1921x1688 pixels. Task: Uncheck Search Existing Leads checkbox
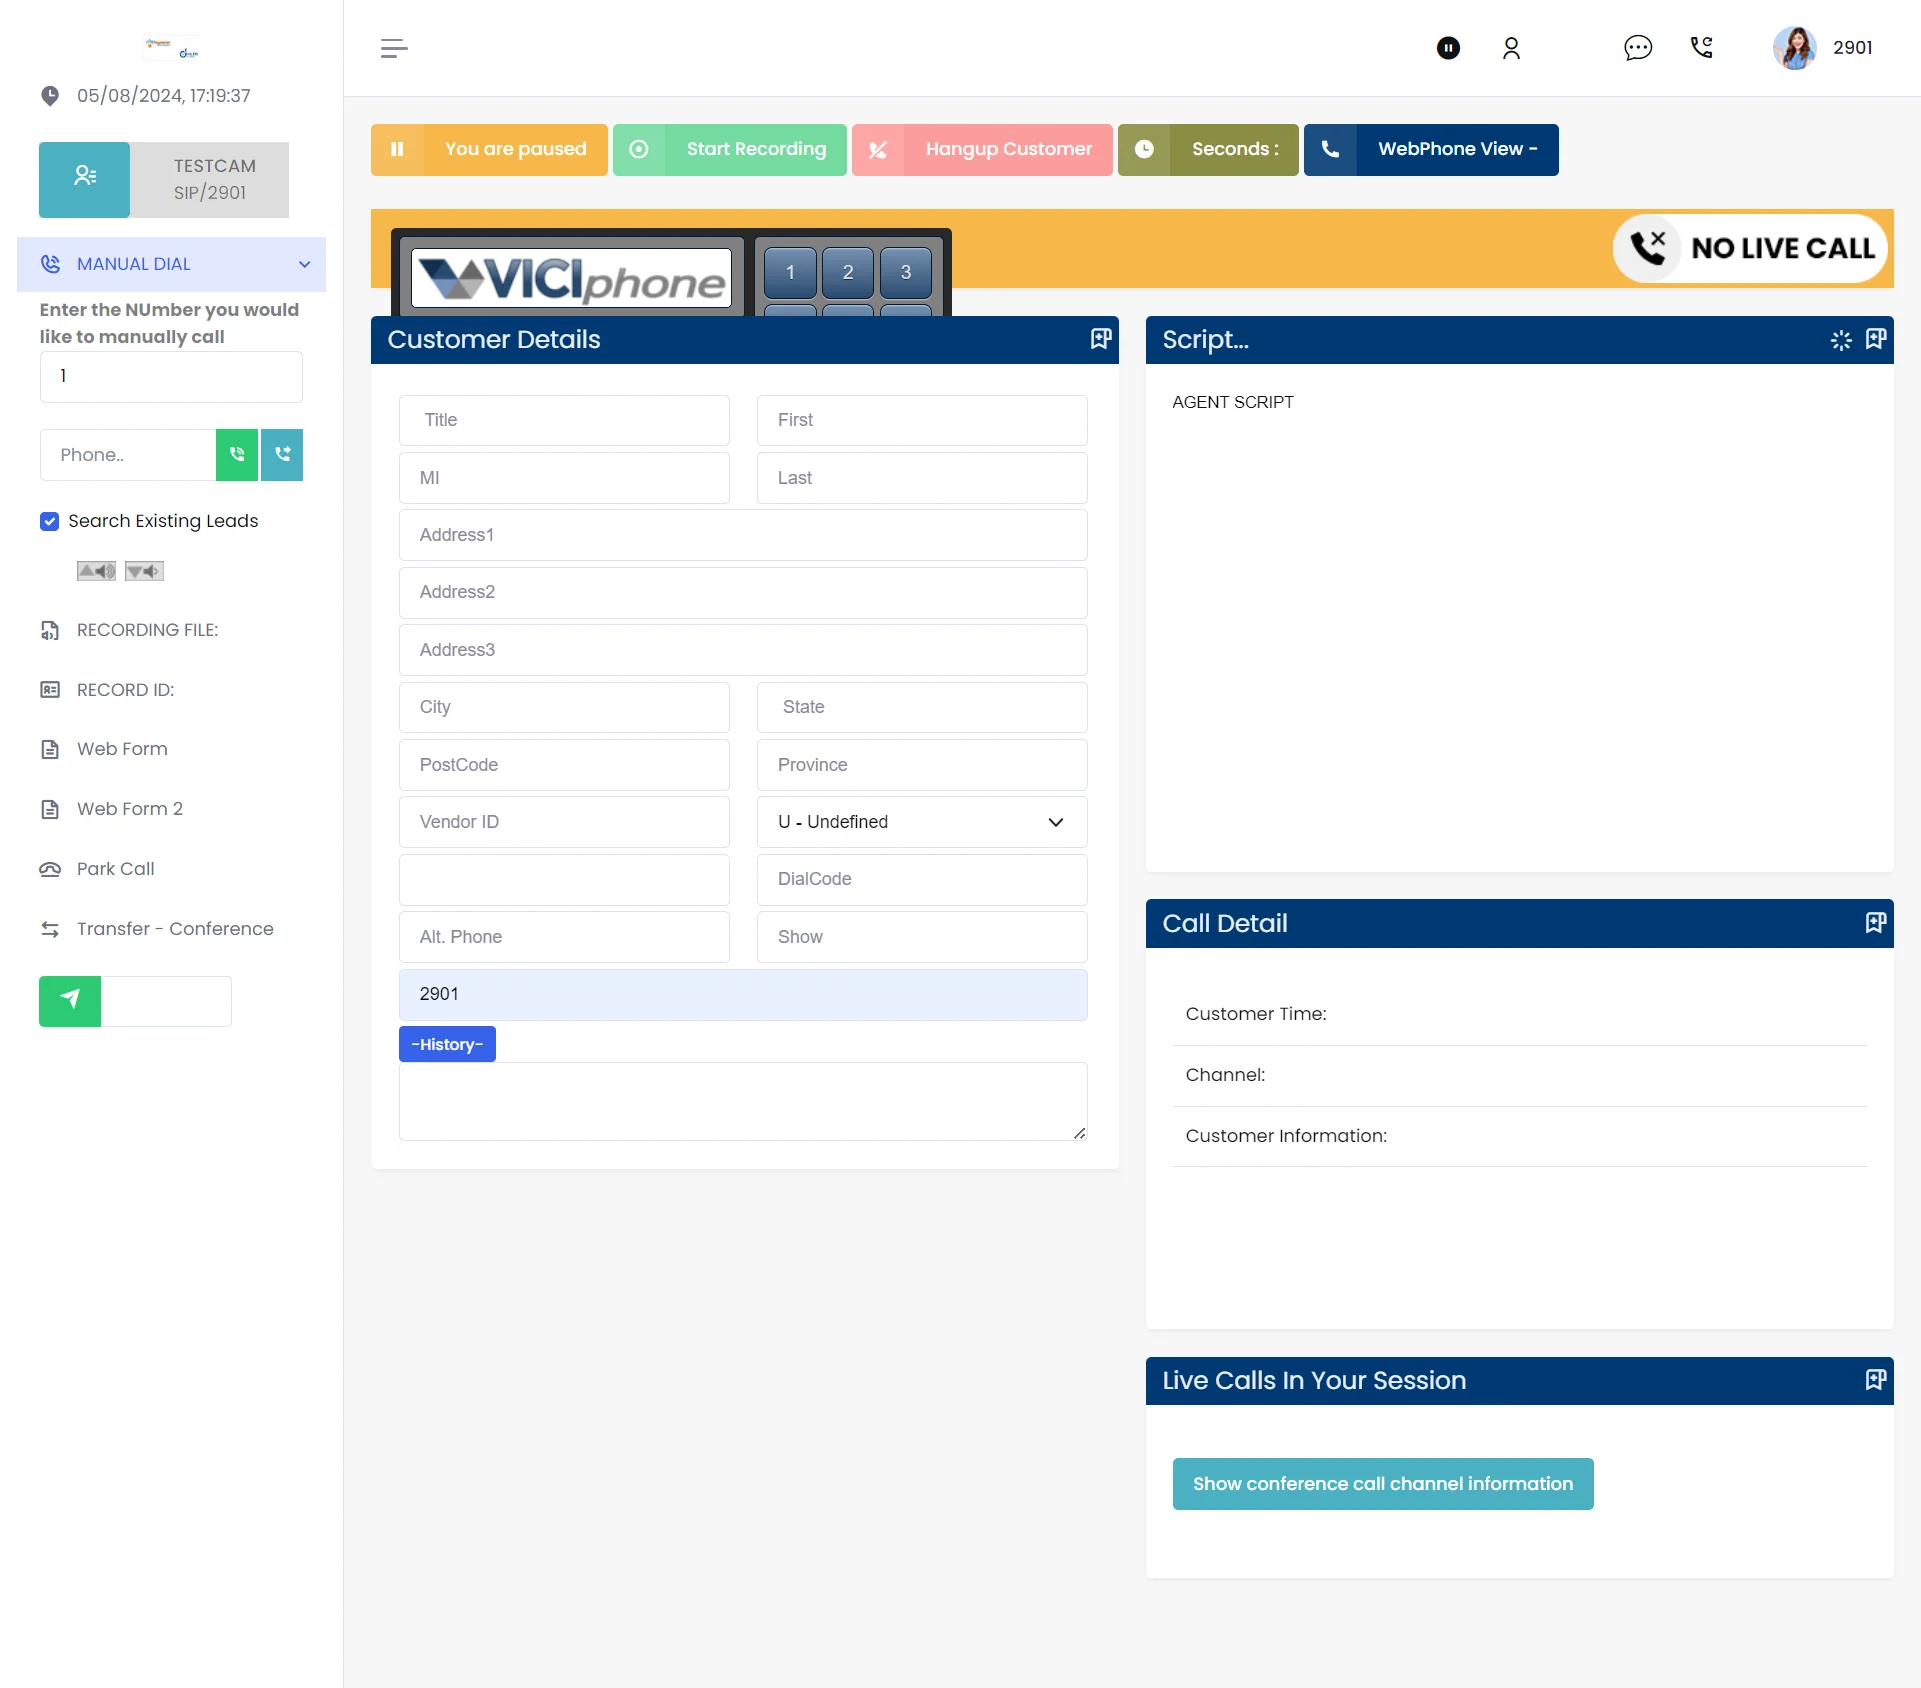pyautogui.click(x=50, y=521)
